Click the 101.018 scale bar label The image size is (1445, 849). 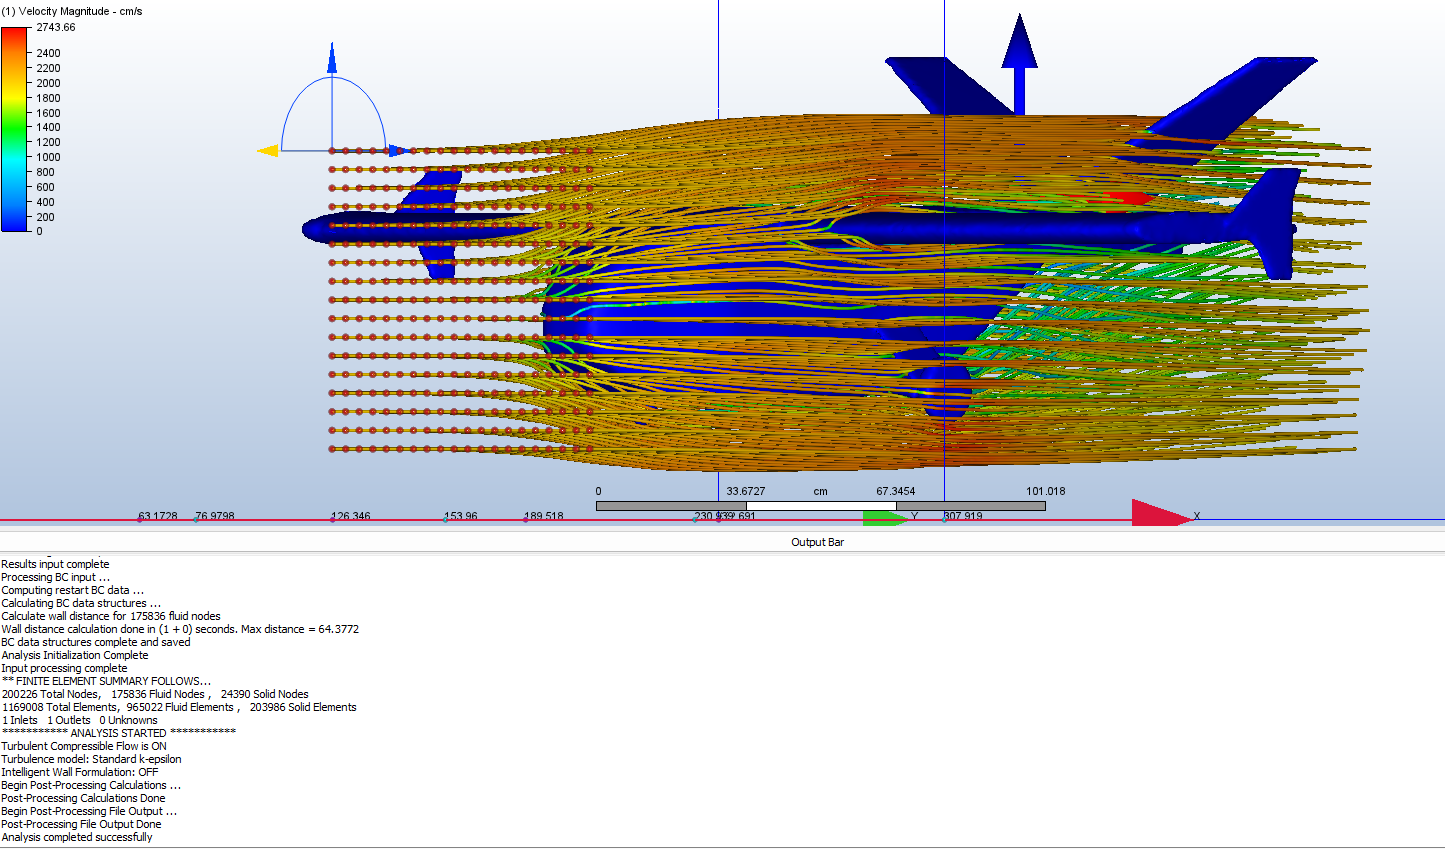point(1046,491)
